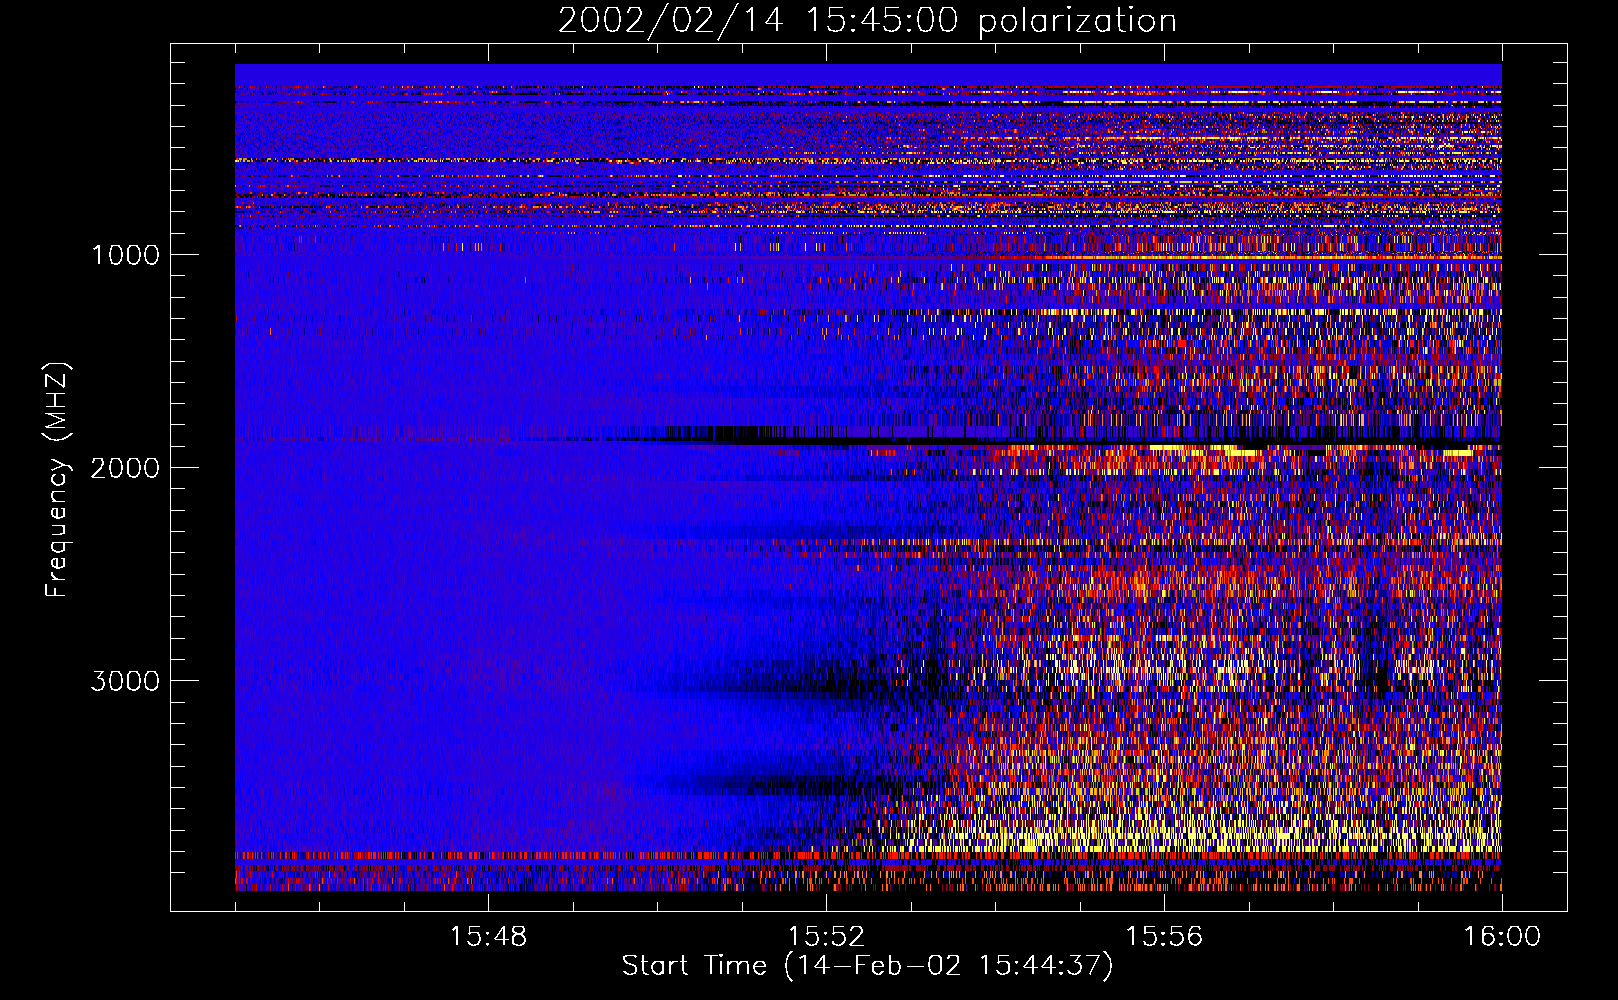This screenshot has height=1000, width=1618.
Task: Click the 16:00 time tick label
Action: (x=1502, y=937)
